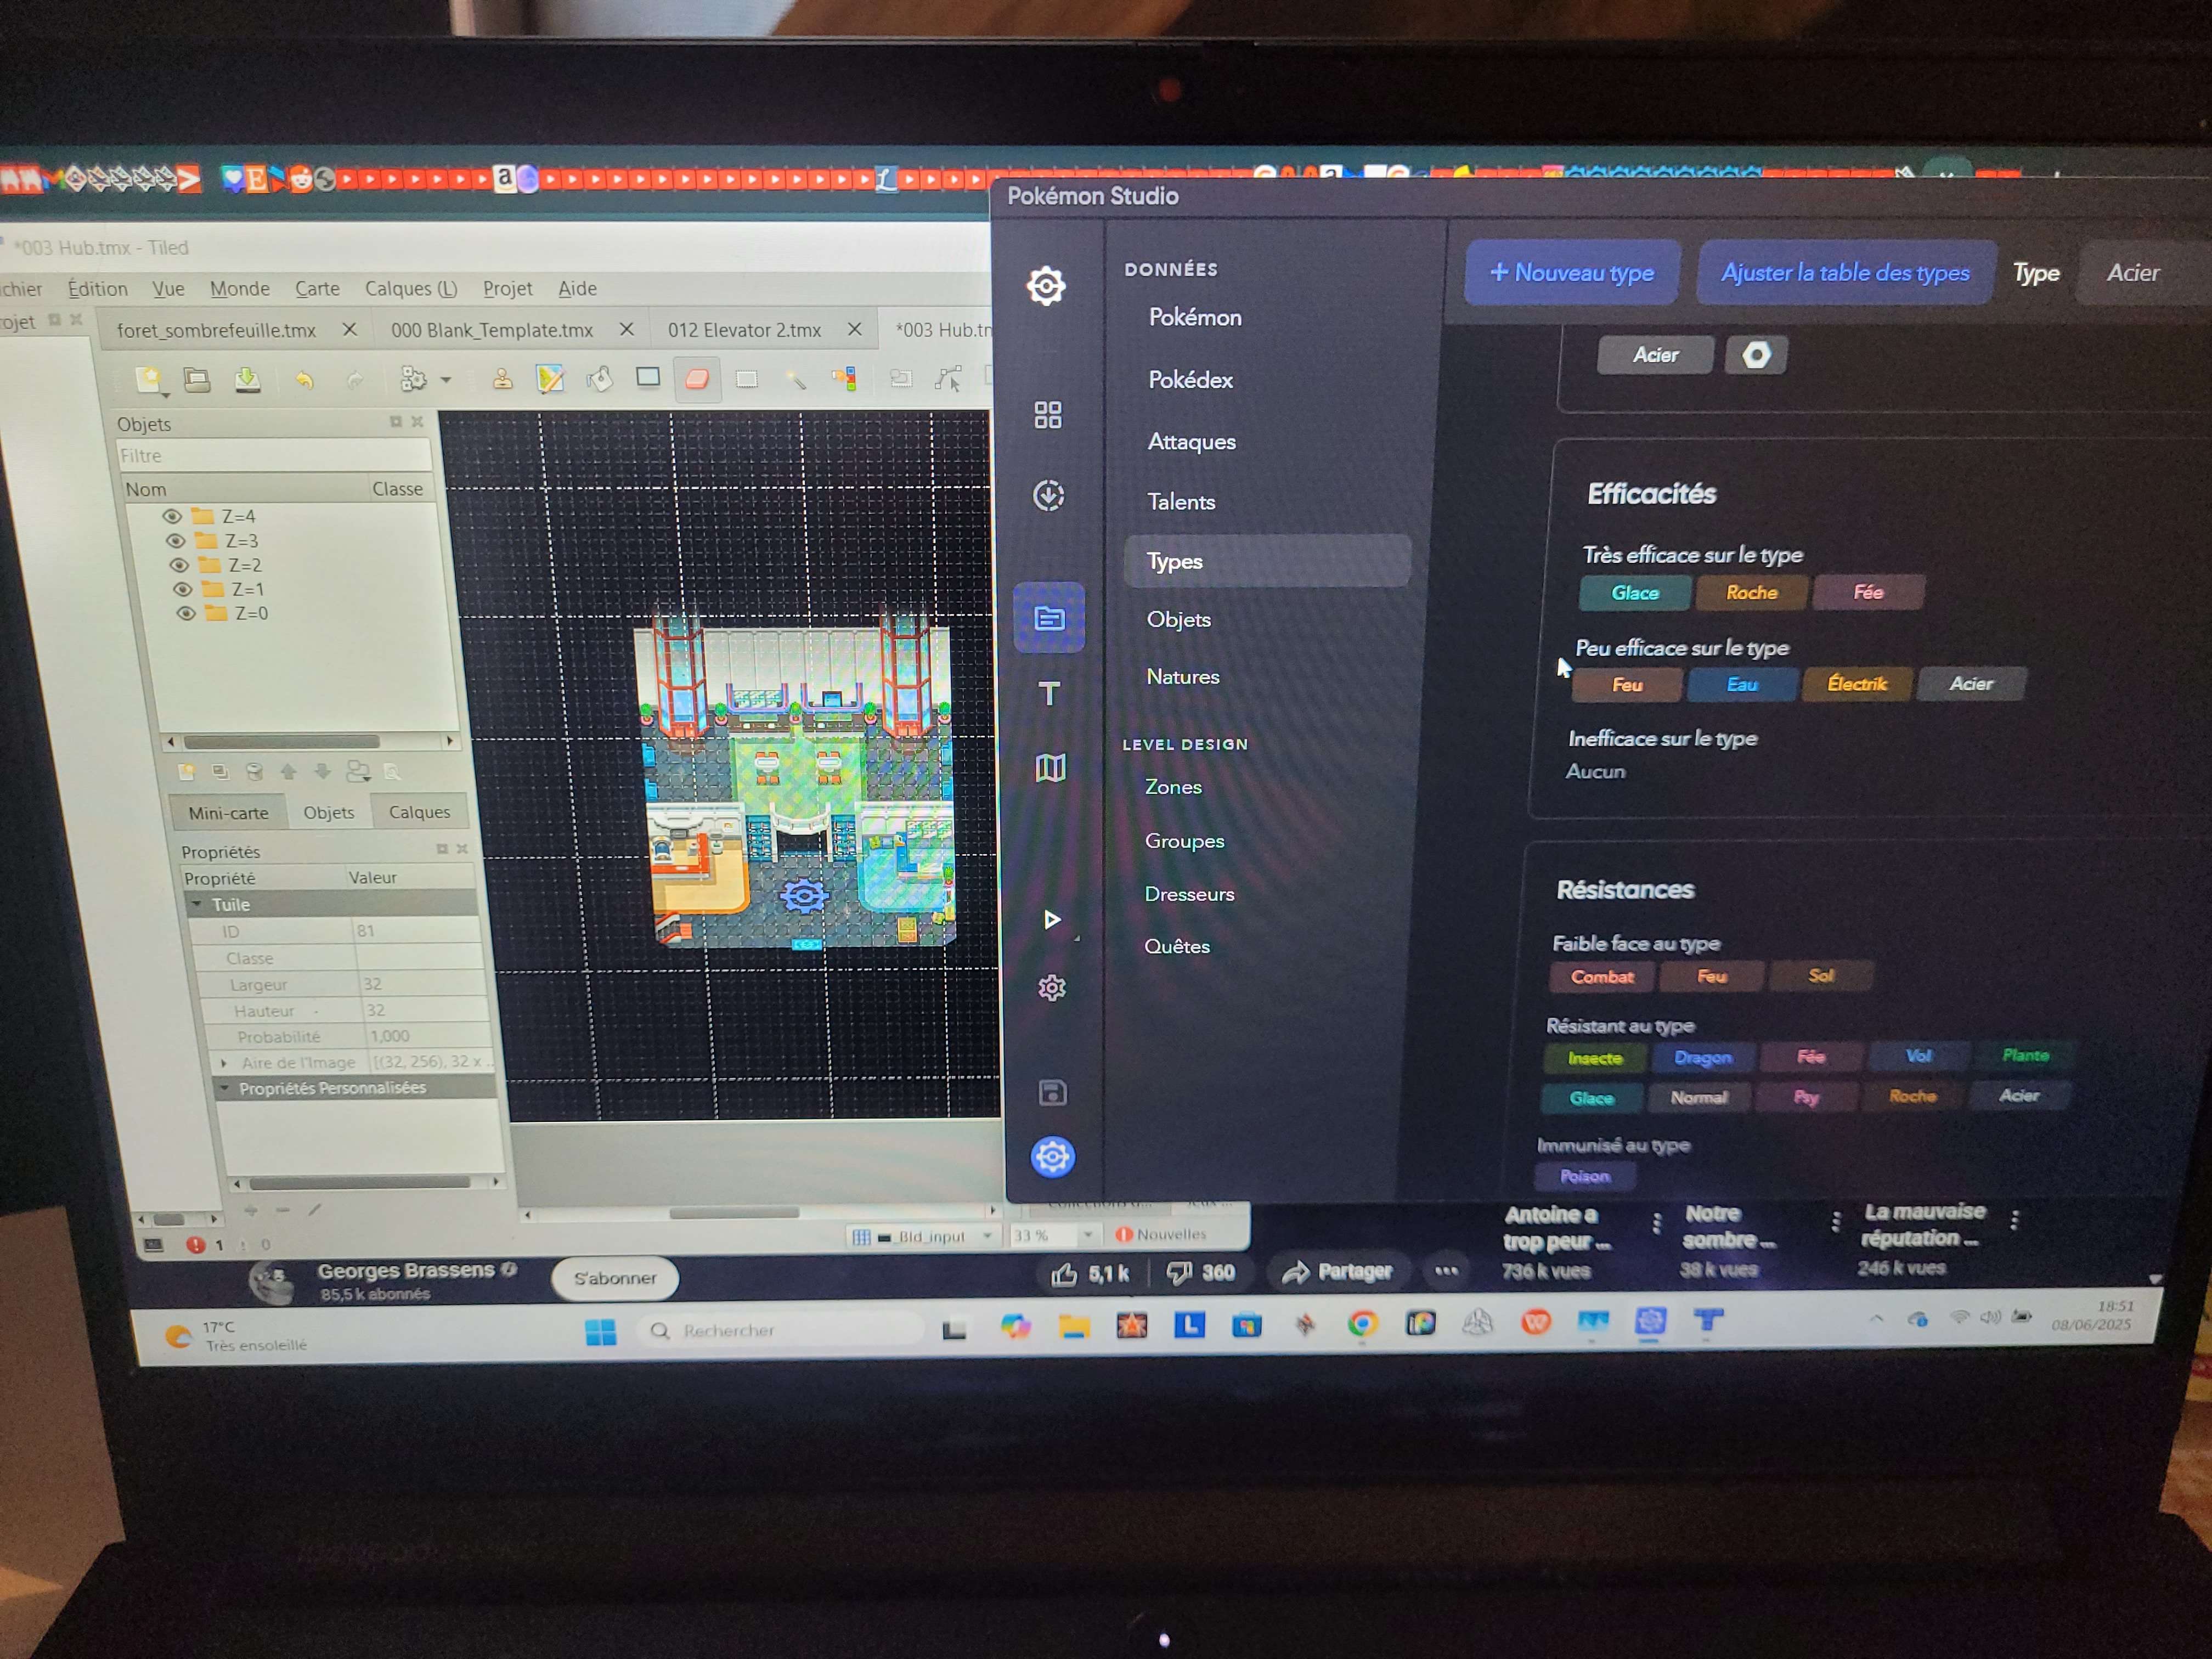Select the Bucket Fill tool in Tiled
2212x1659 pixels.
coord(599,379)
